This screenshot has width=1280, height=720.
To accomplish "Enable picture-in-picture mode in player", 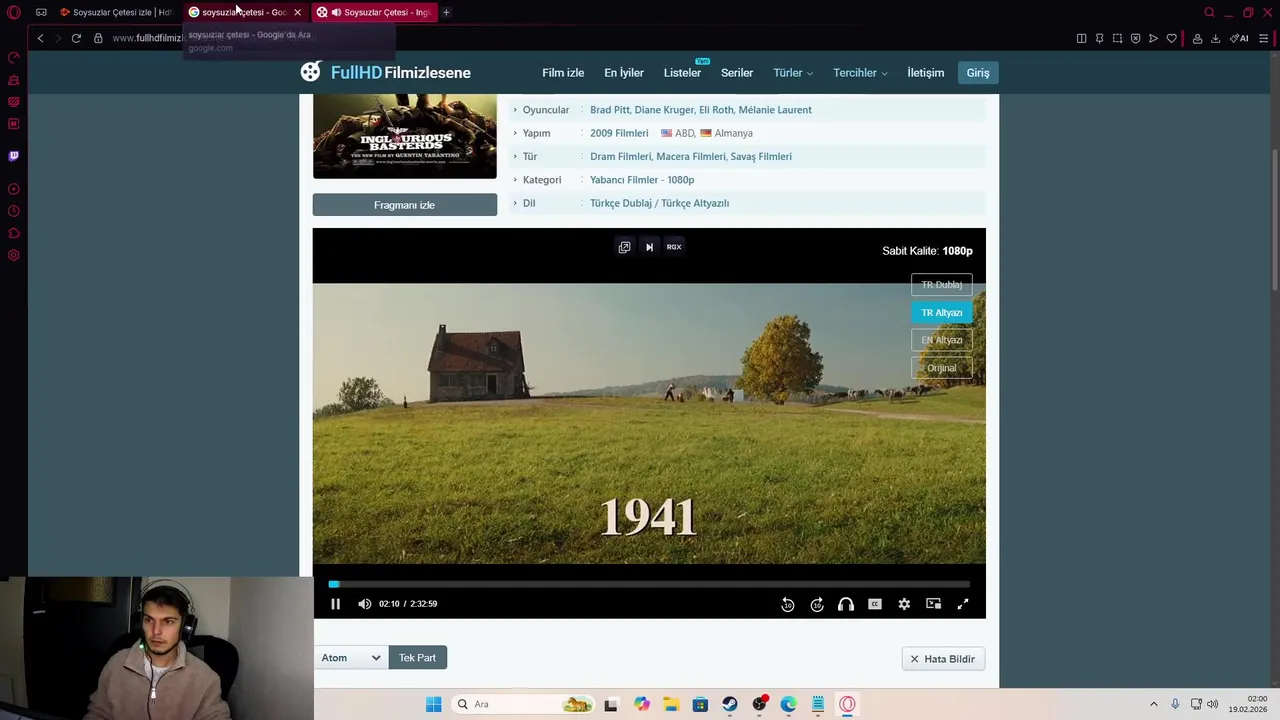I will (x=933, y=604).
